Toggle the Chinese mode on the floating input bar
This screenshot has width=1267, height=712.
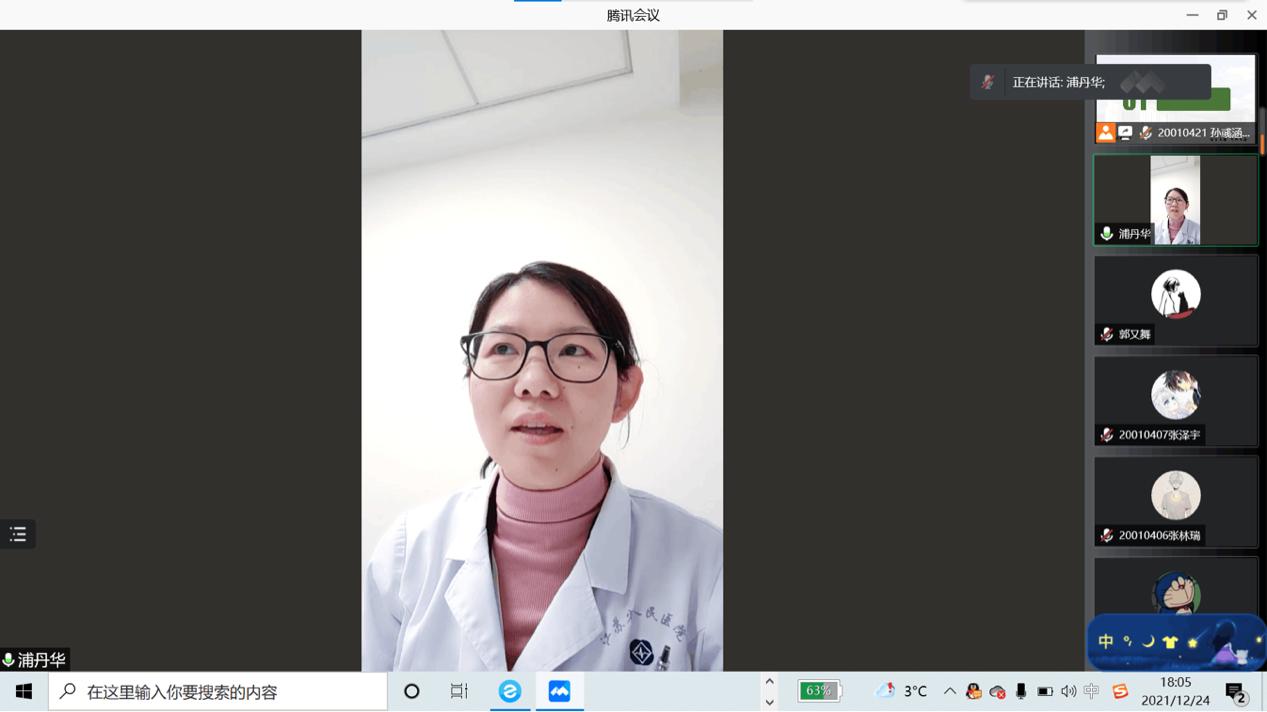pyautogui.click(x=1106, y=642)
